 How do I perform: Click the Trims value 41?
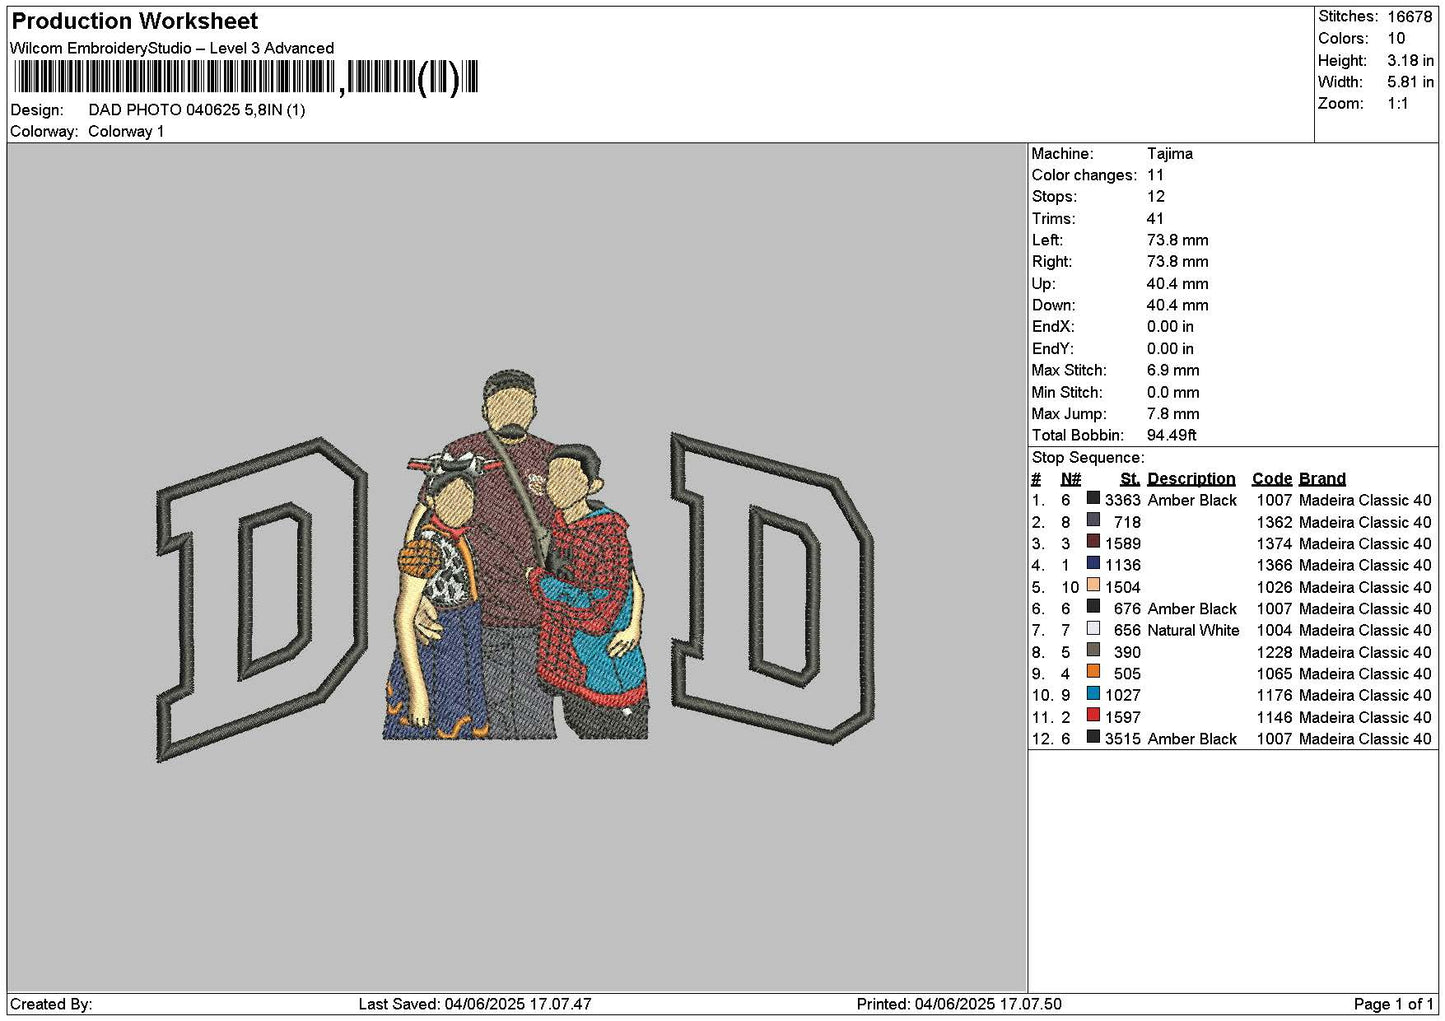1156,219
